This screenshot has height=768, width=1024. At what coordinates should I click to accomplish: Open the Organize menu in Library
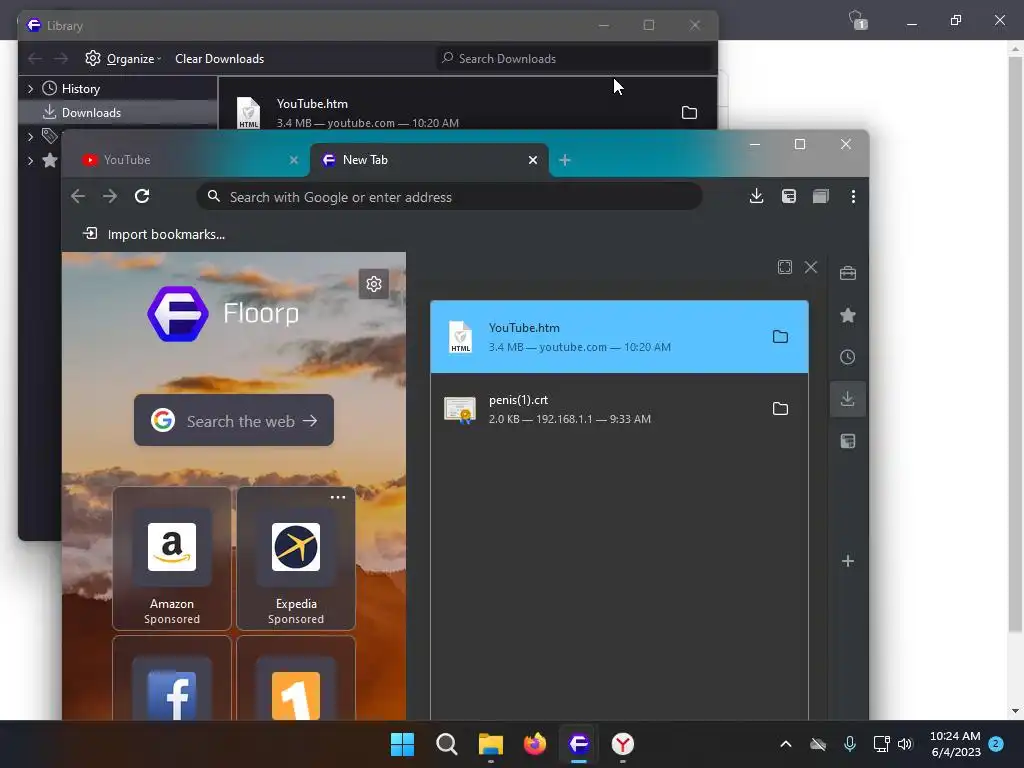123,59
